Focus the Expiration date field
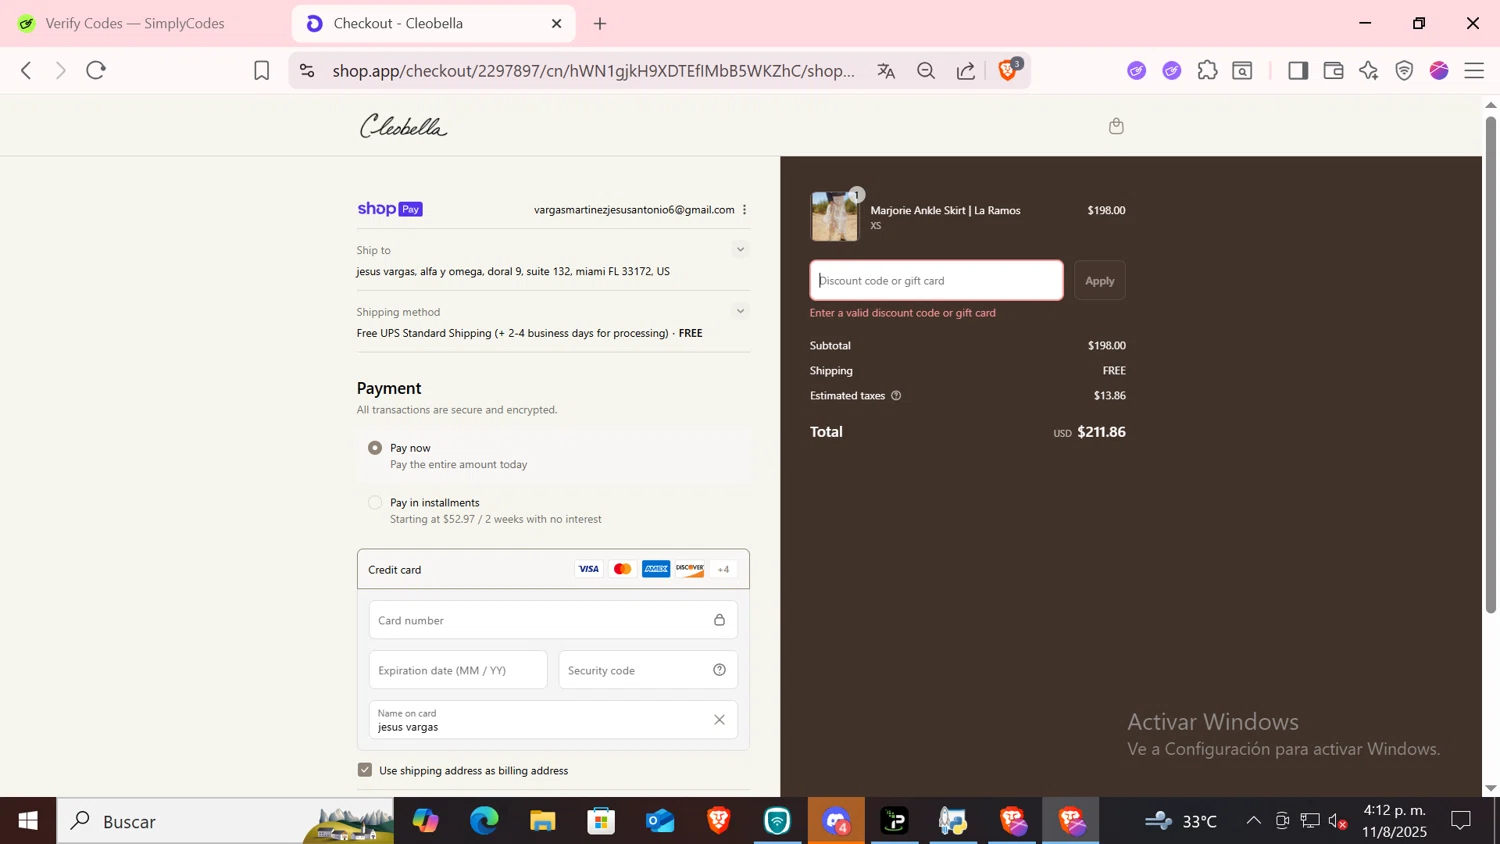Image resolution: width=1500 pixels, height=844 pixels. click(x=458, y=670)
